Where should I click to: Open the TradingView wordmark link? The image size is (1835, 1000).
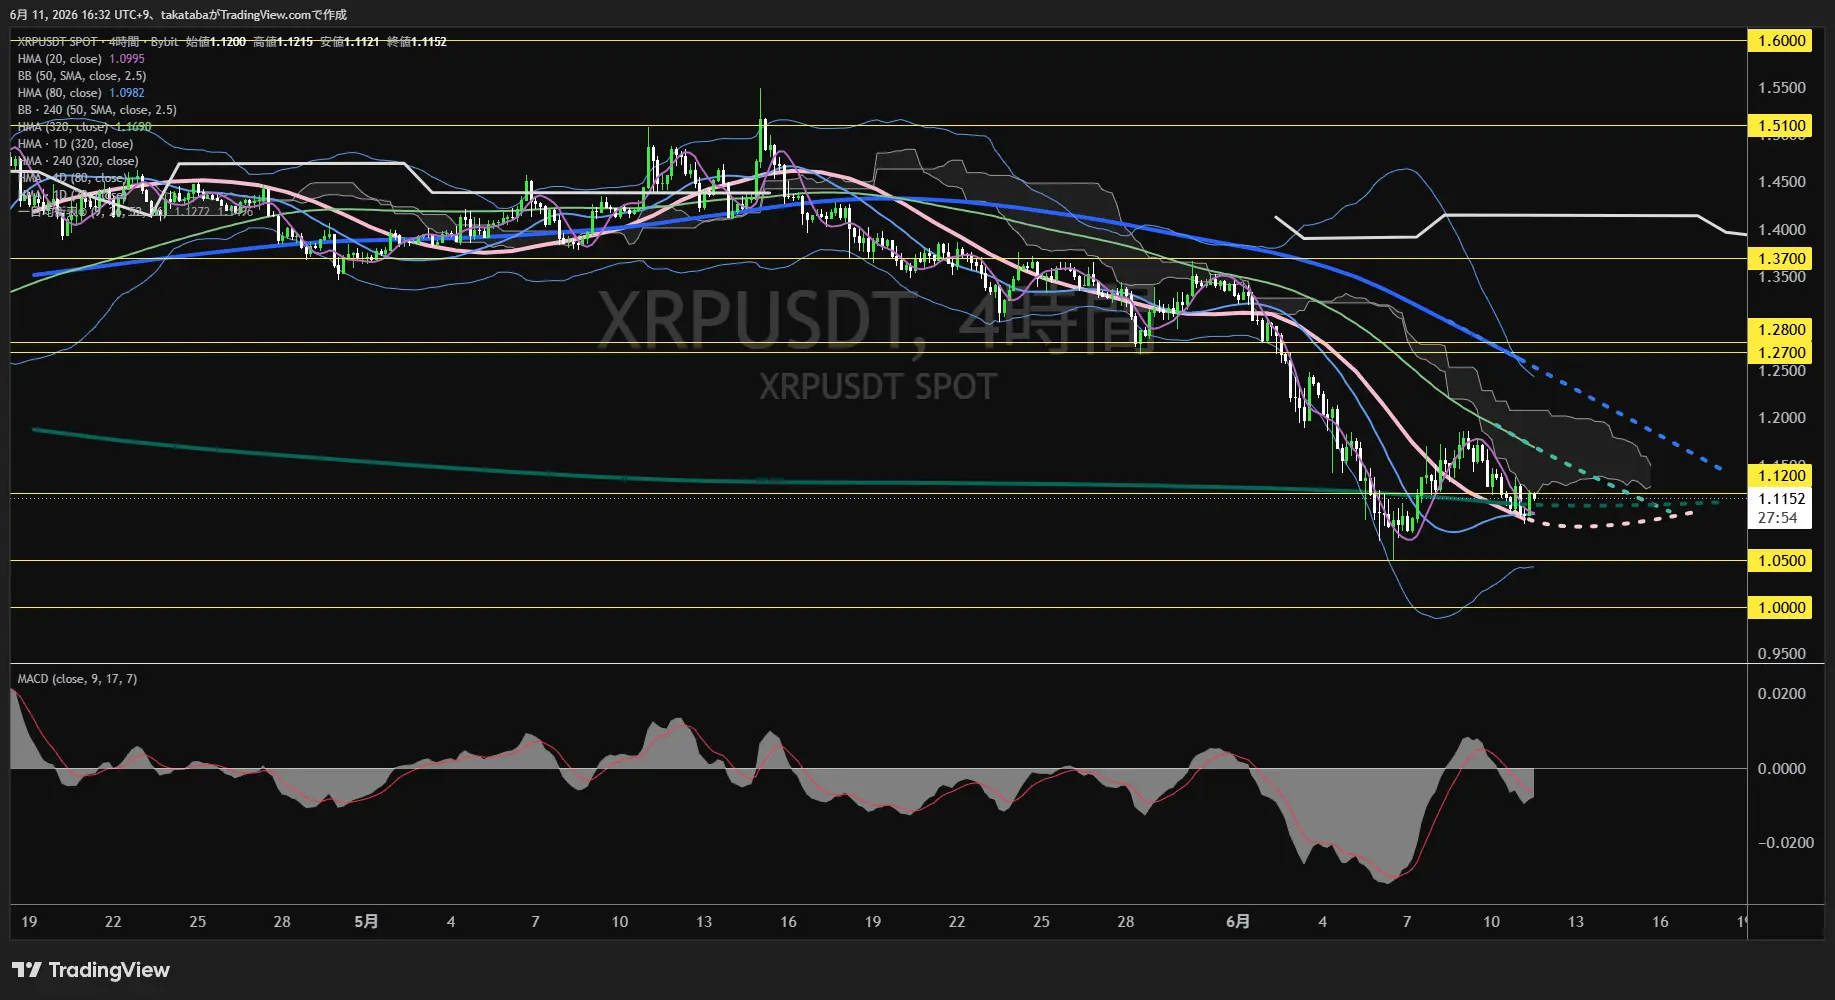109,970
